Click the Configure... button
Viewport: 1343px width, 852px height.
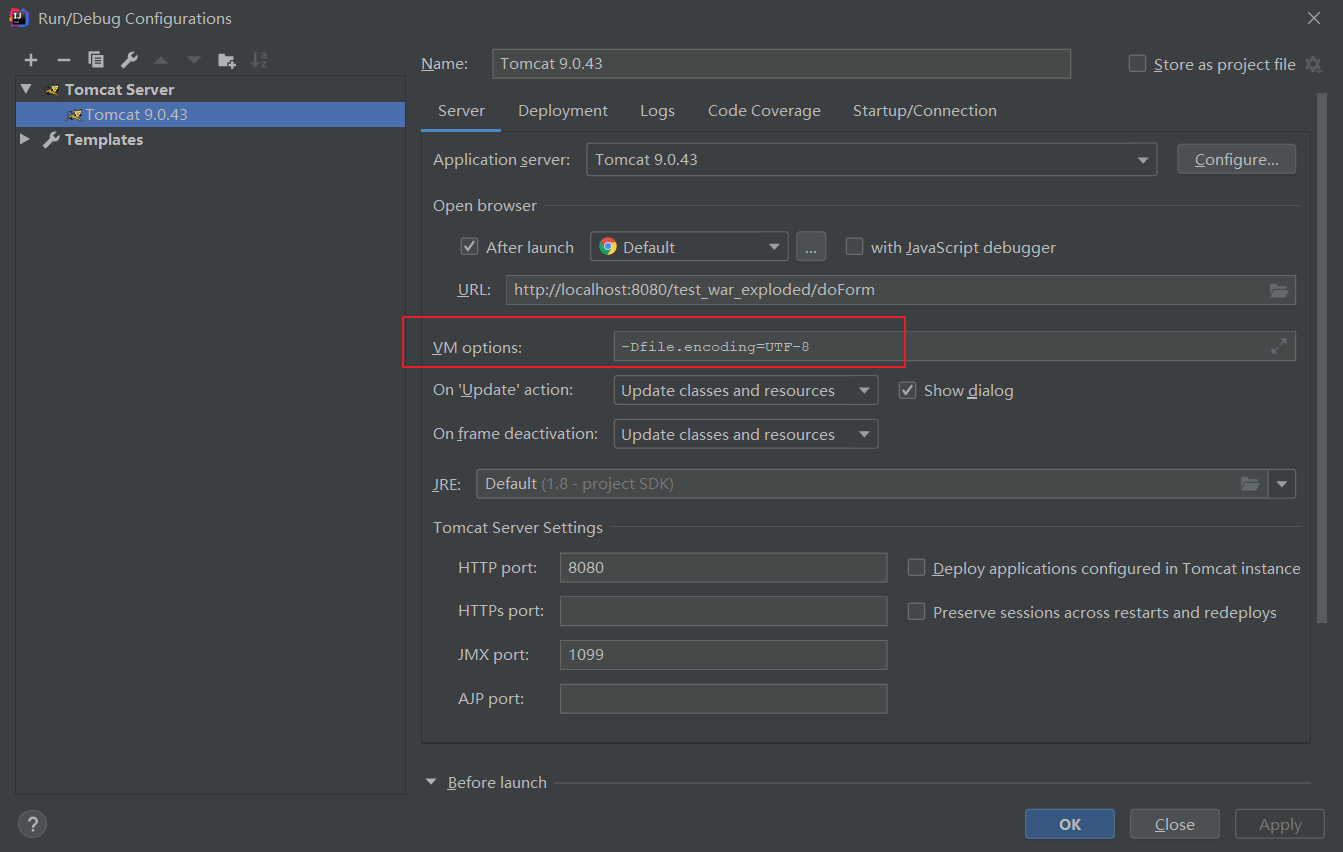[x=1237, y=160]
